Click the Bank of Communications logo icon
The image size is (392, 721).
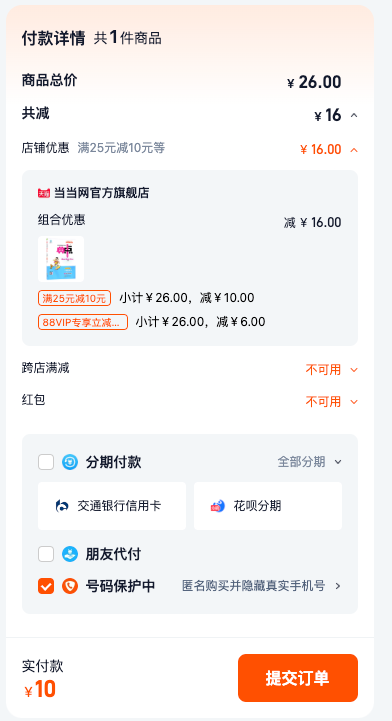click(62, 506)
